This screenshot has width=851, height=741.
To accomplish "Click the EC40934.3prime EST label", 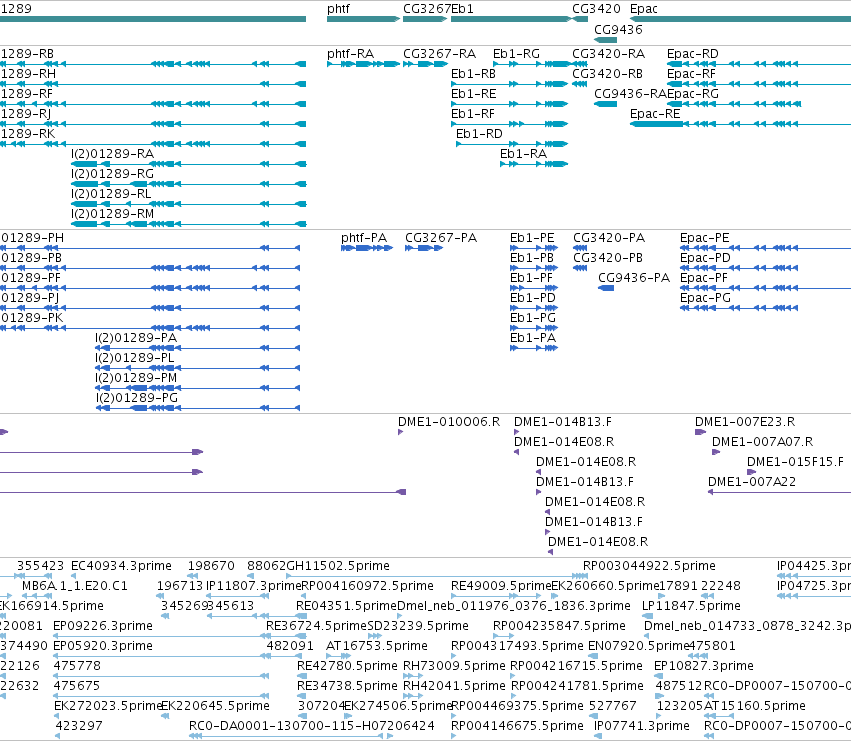I will (x=121, y=566).
